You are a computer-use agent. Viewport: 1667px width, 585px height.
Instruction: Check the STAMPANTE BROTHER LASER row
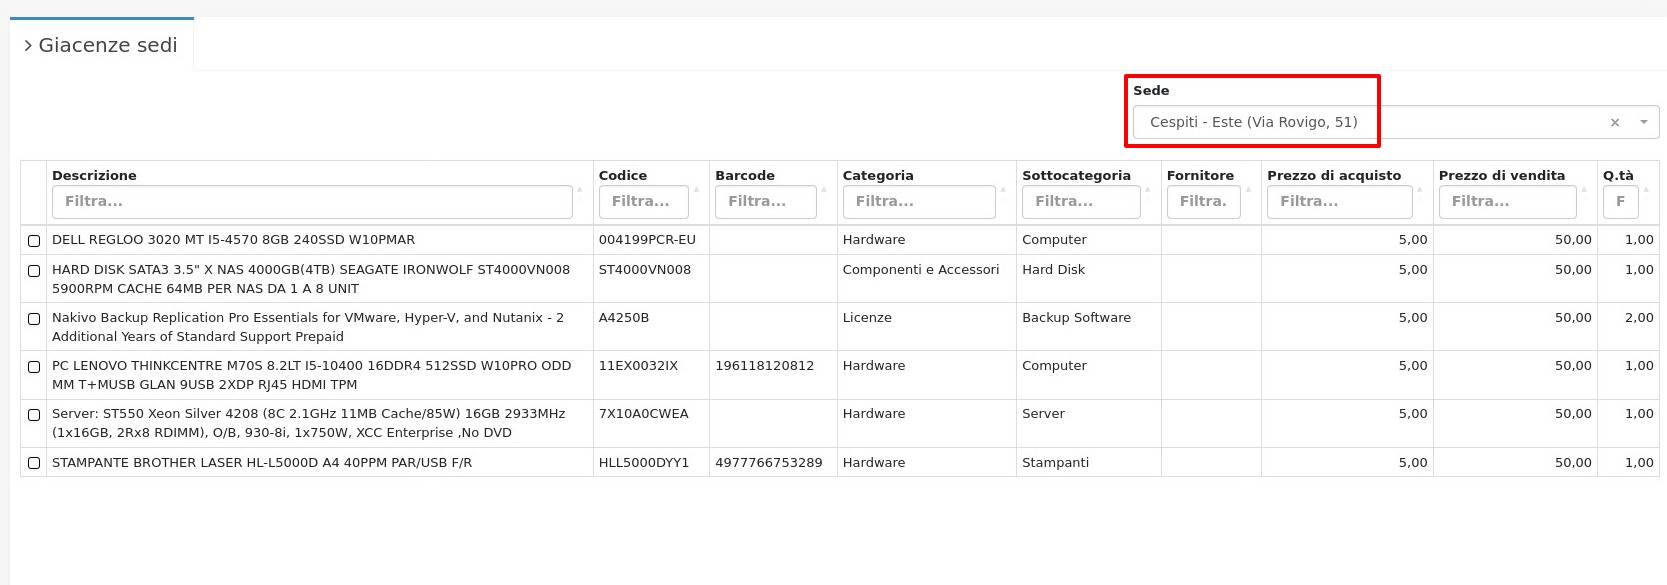tap(34, 463)
